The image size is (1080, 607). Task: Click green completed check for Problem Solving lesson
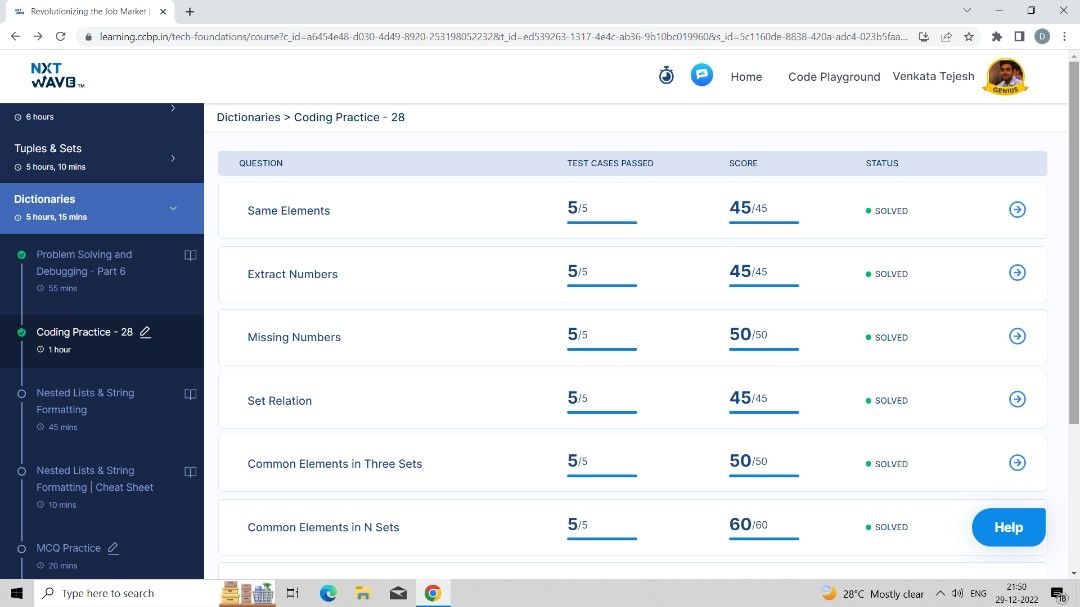(21, 255)
